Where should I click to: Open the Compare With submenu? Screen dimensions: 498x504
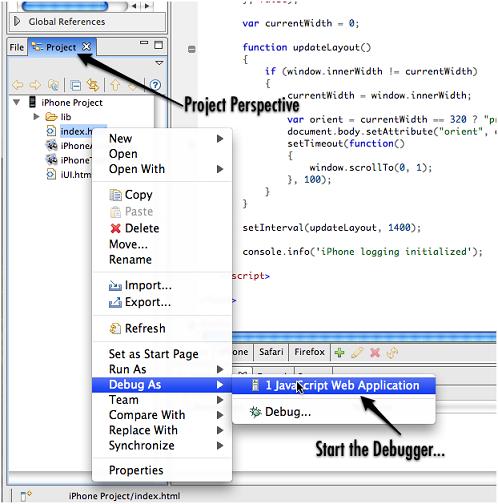[x=162, y=415]
